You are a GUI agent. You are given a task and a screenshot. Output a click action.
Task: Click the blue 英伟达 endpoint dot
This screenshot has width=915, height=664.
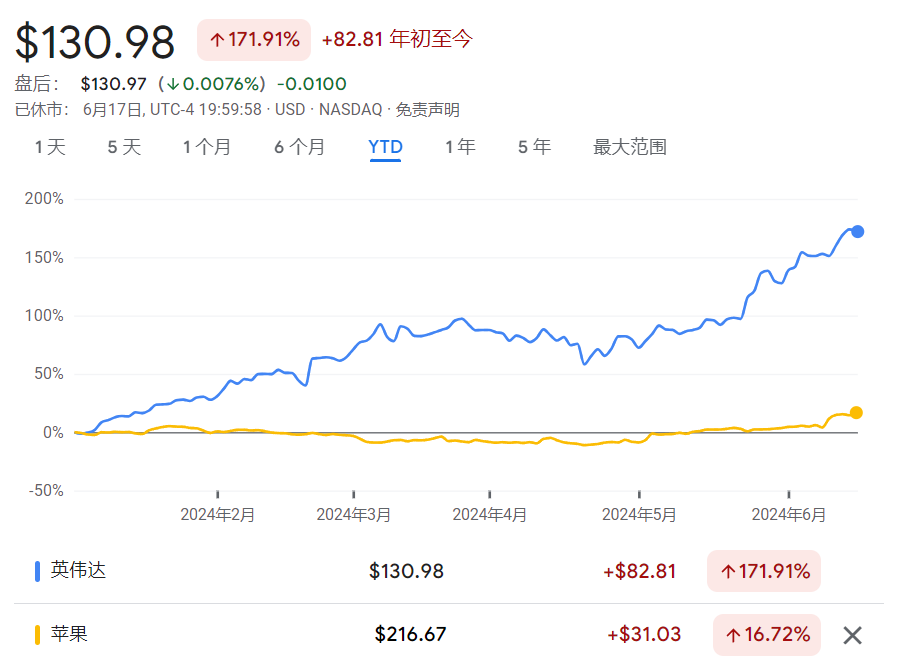coord(857,232)
